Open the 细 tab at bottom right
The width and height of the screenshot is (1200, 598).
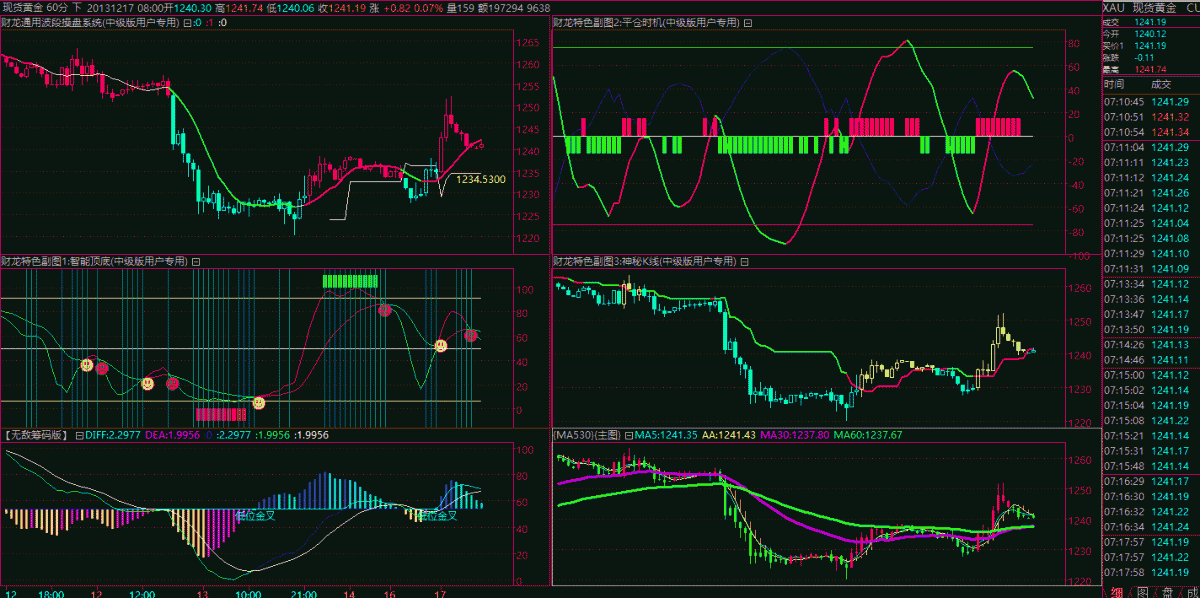[1115, 590]
